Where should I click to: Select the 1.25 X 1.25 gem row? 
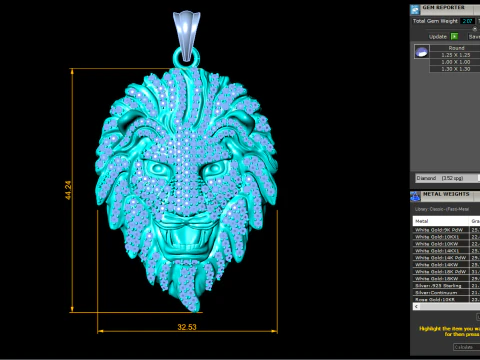tap(455, 55)
